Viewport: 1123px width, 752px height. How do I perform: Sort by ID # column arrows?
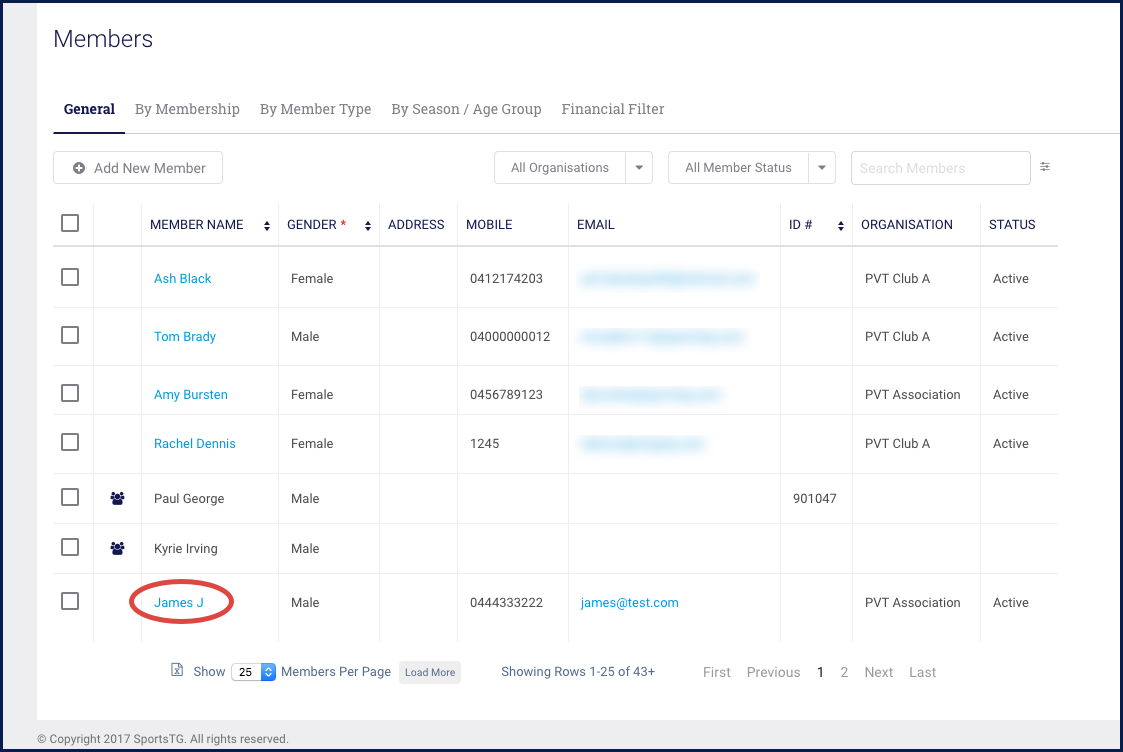(840, 226)
